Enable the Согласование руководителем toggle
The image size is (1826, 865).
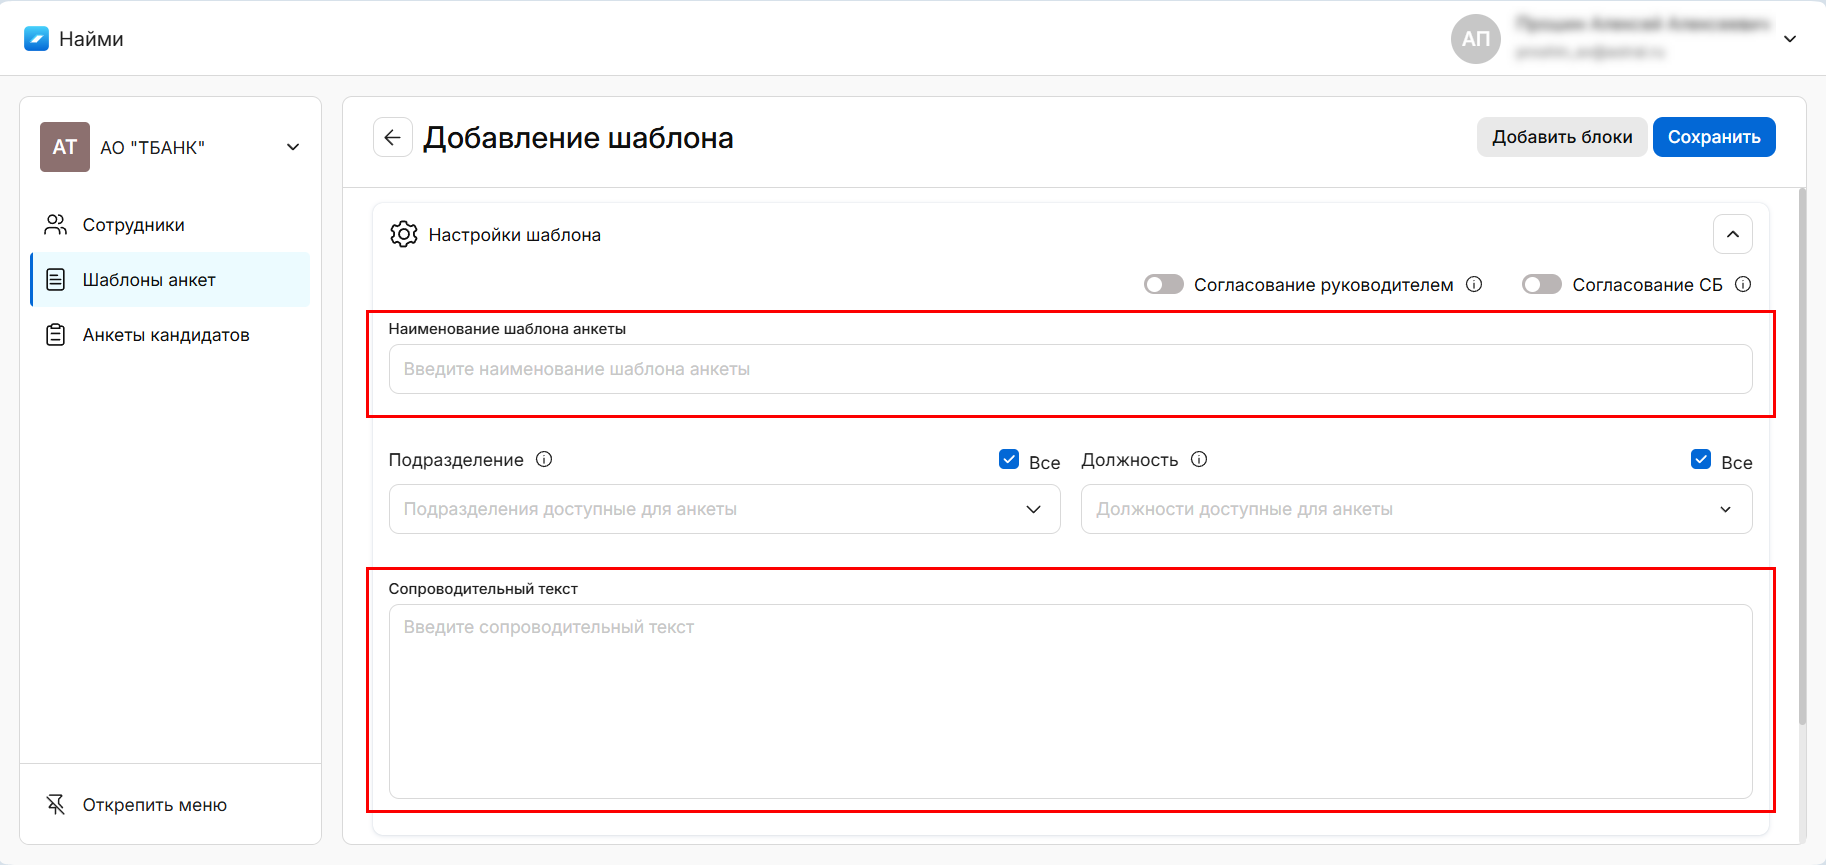[x=1164, y=284]
